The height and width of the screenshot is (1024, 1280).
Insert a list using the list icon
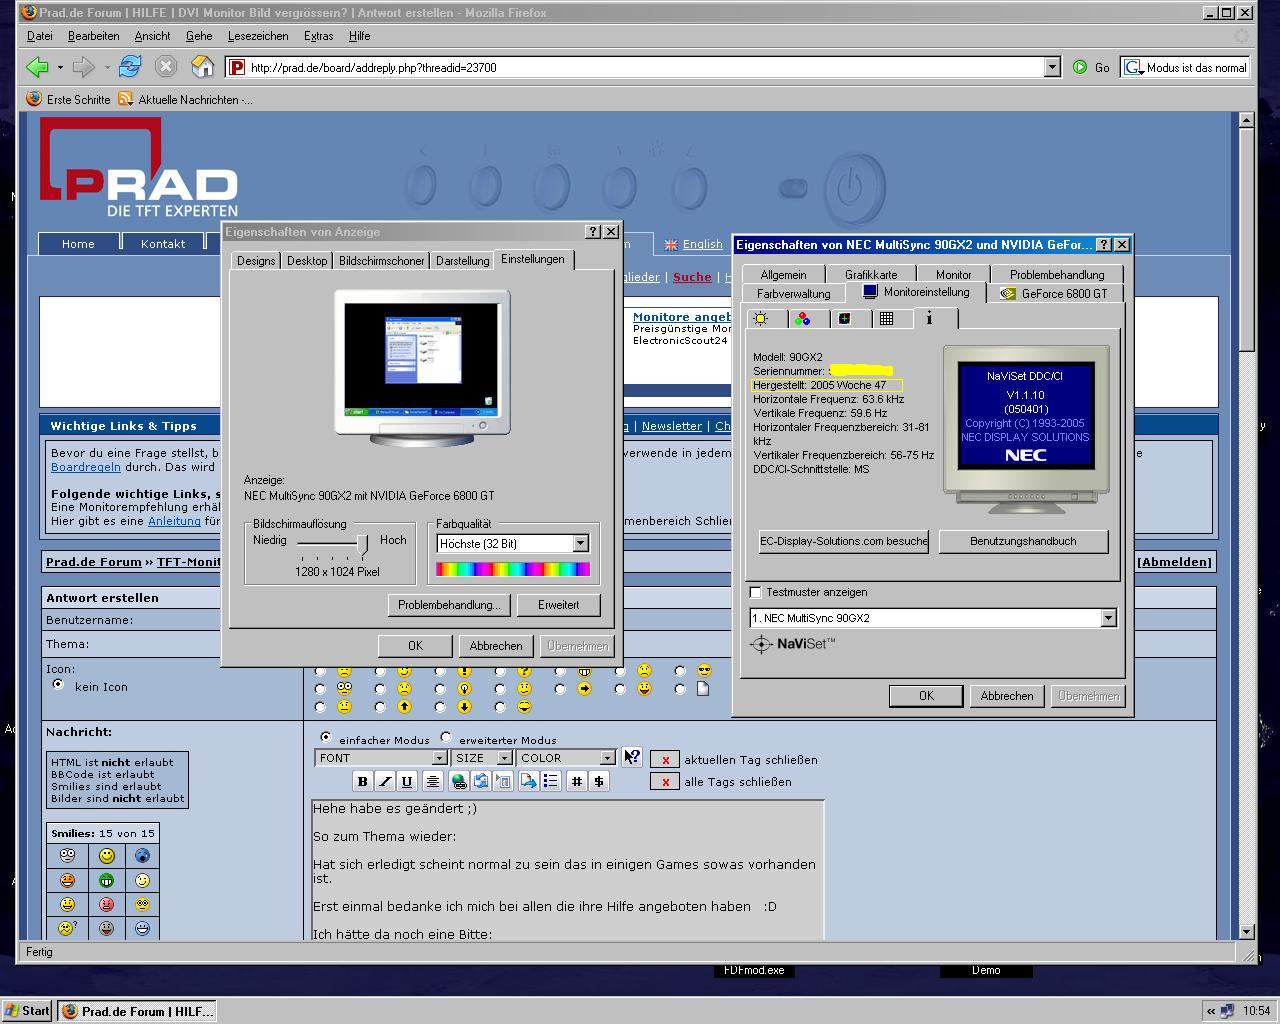click(x=550, y=782)
